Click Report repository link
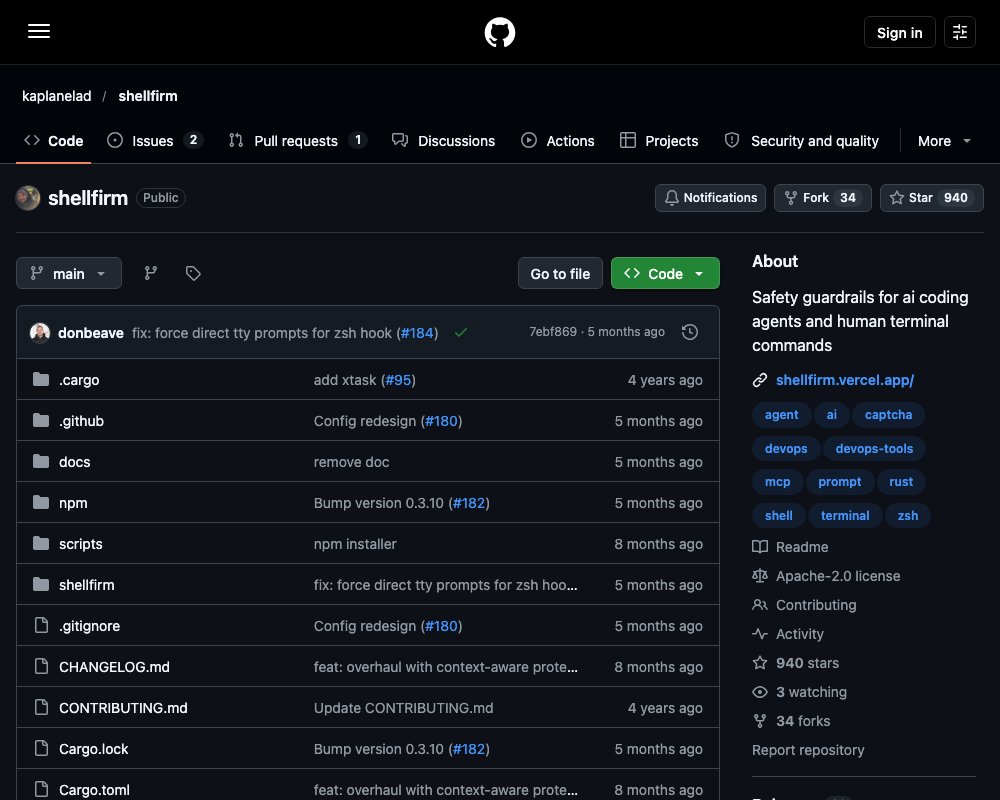Screen dimensions: 1000x800 tap(808, 750)
